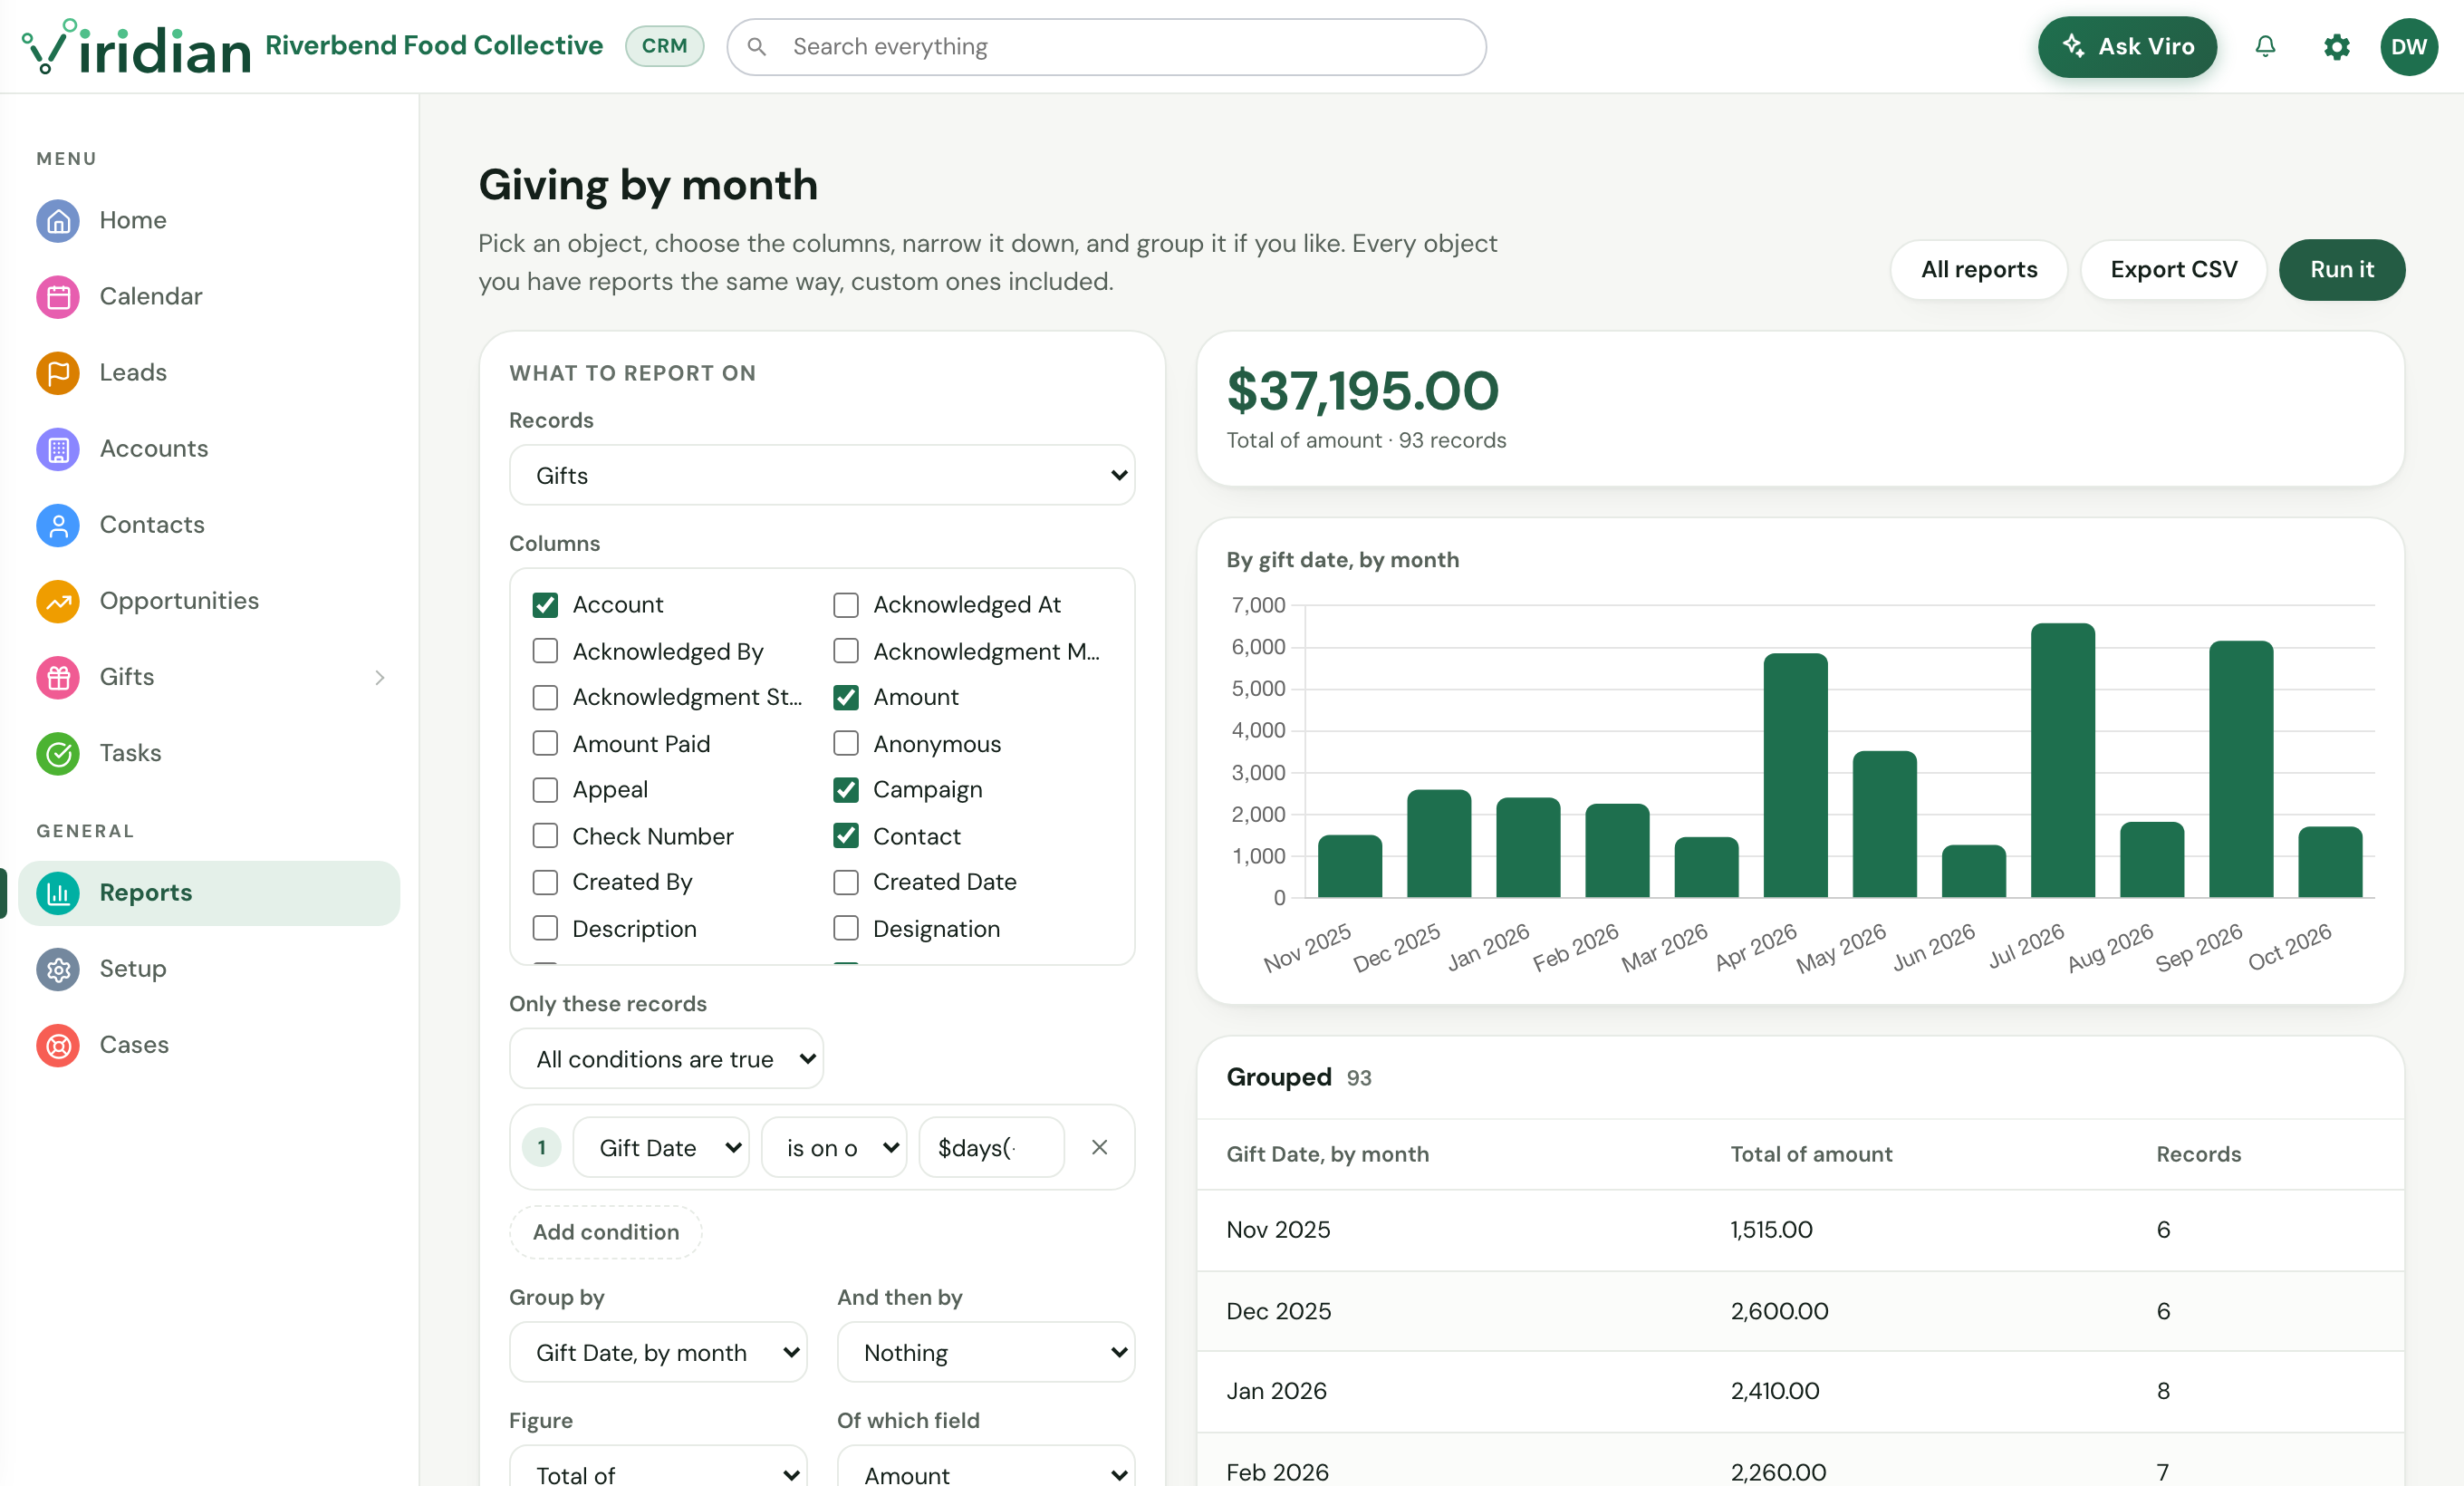Click the Viridian logo

point(136,47)
